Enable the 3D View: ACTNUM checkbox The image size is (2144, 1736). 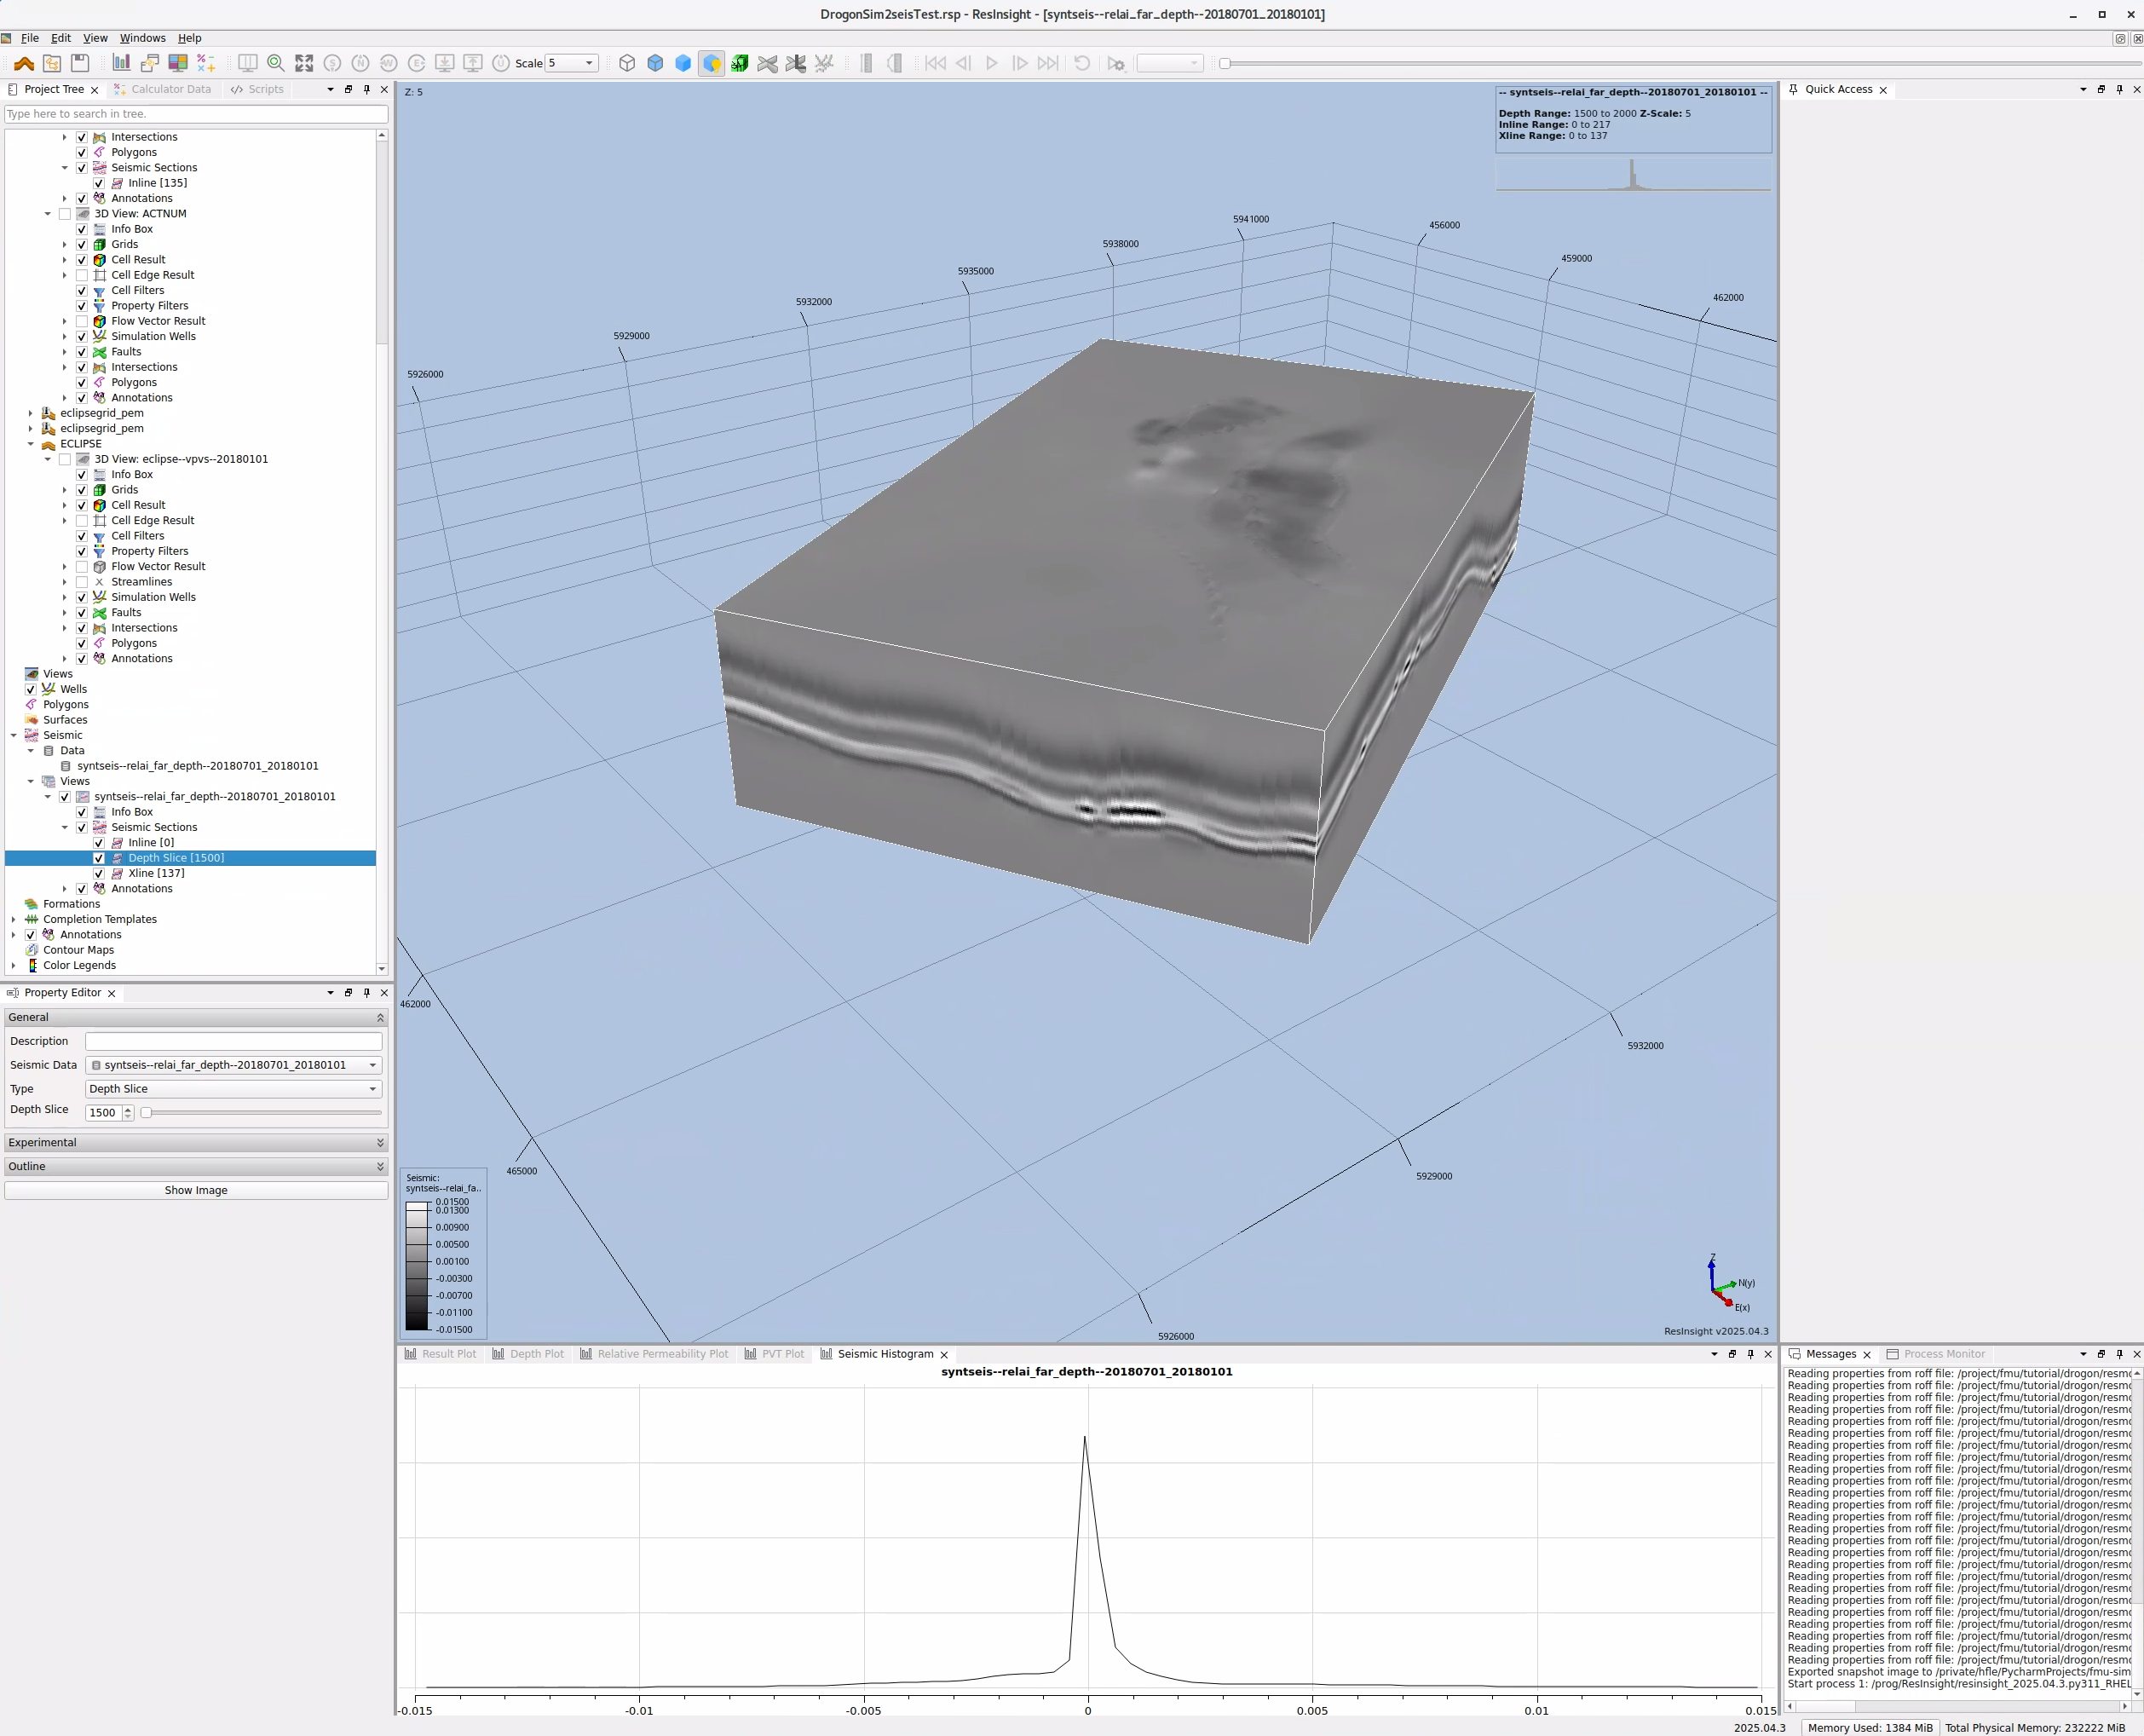point(65,214)
